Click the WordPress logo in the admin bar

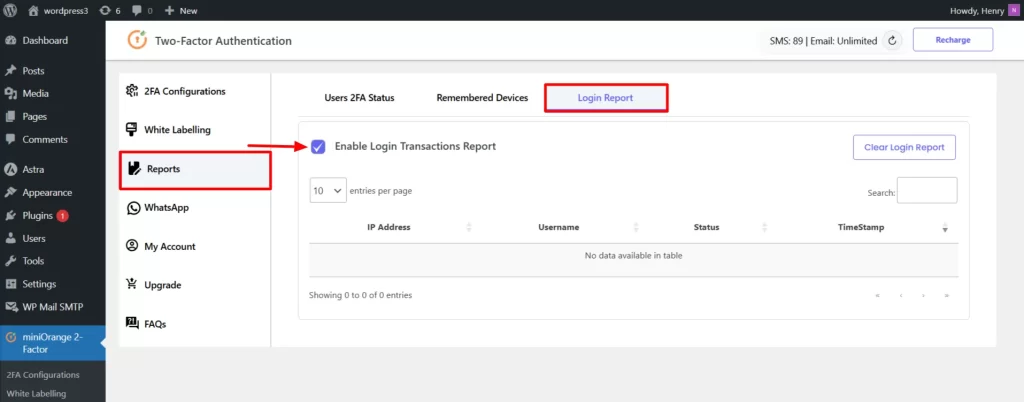[10, 10]
